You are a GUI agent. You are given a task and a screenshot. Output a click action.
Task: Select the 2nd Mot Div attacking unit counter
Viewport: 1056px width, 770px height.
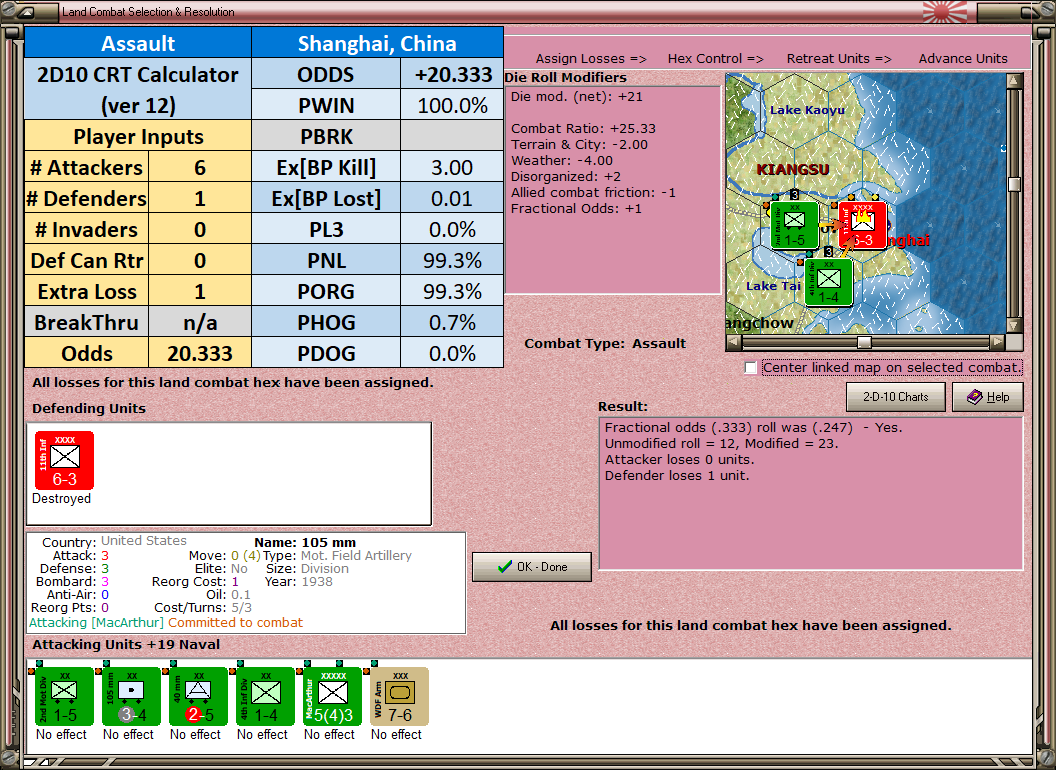pos(64,697)
